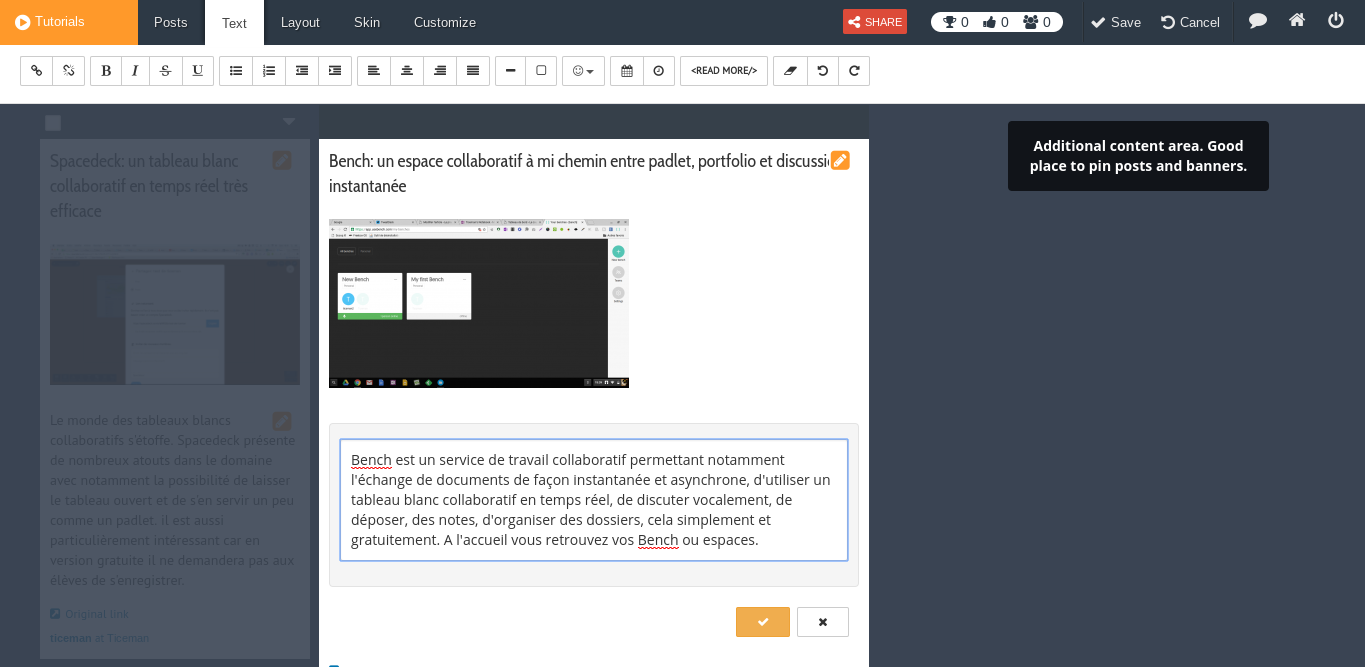Open the Bench post screenshot thumbnail
Viewport: 1365px width, 667px height.
(x=479, y=303)
